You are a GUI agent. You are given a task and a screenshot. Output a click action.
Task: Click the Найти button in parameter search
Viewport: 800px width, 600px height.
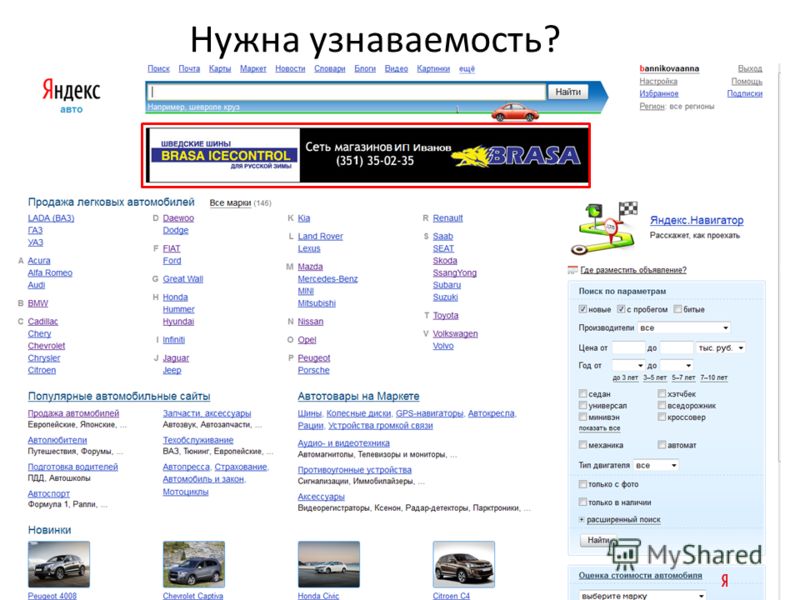pos(598,540)
